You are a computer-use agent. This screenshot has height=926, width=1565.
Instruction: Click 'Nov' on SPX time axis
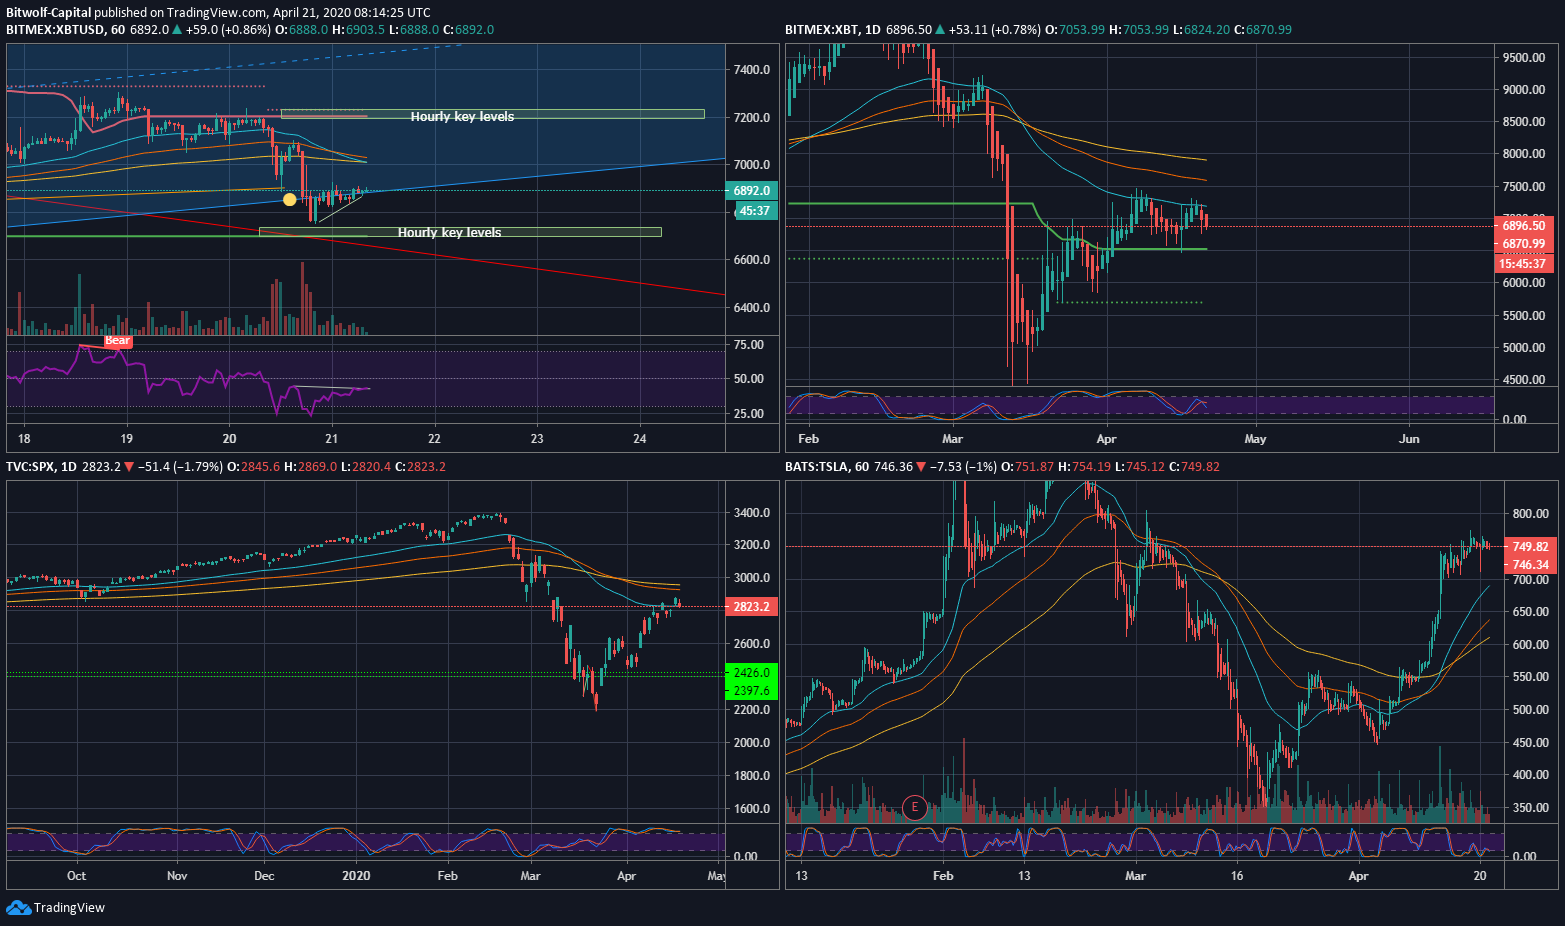point(177,876)
